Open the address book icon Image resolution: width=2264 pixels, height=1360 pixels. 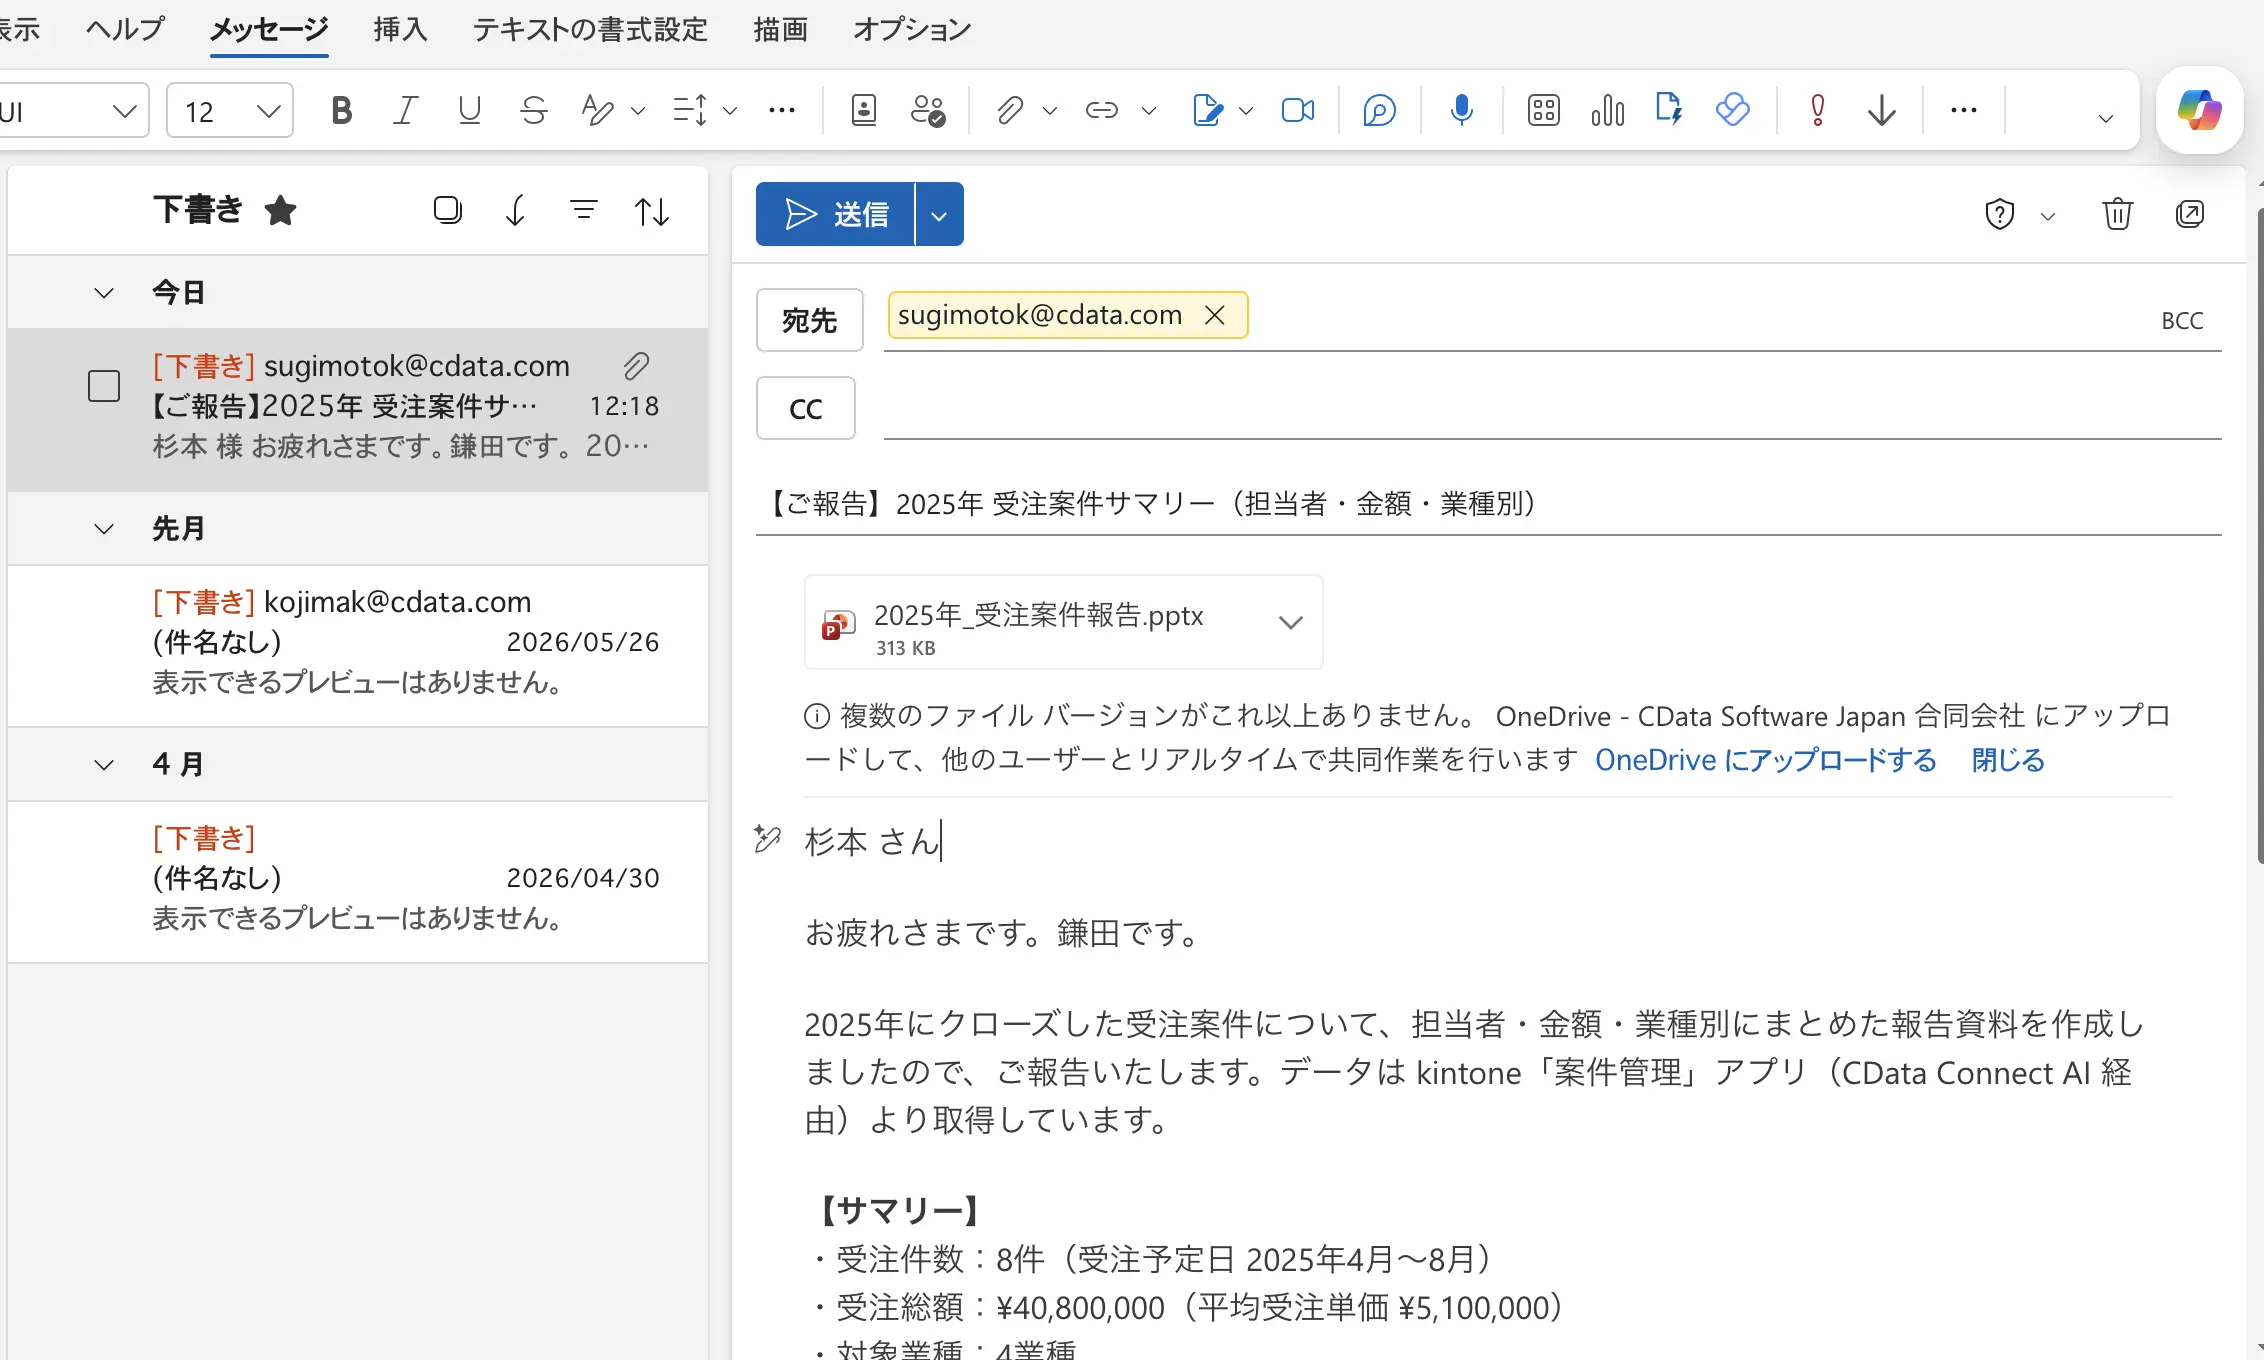[x=864, y=110]
